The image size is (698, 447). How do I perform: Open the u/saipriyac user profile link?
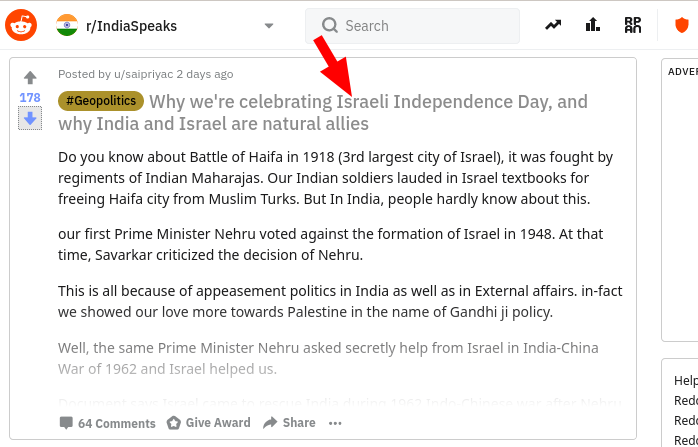coord(143,74)
